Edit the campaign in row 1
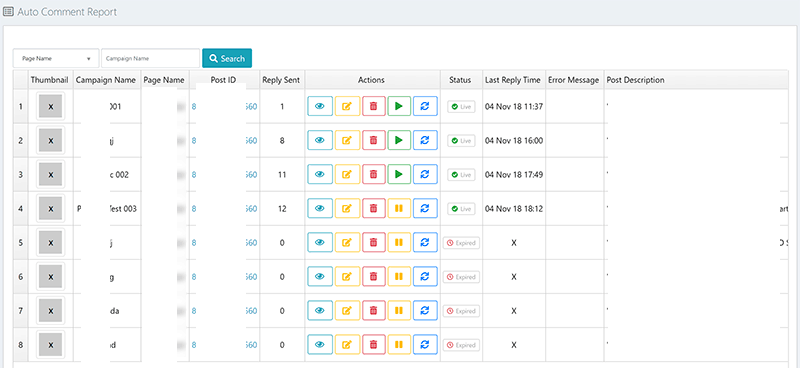The width and height of the screenshot is (800, 368). (347, 106)
